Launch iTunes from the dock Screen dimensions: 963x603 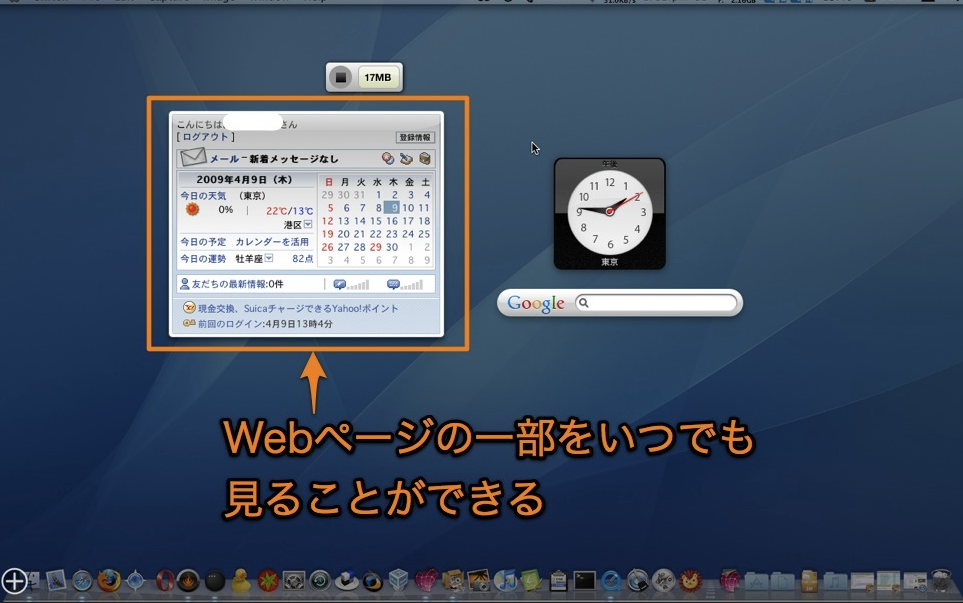point(505,581)
